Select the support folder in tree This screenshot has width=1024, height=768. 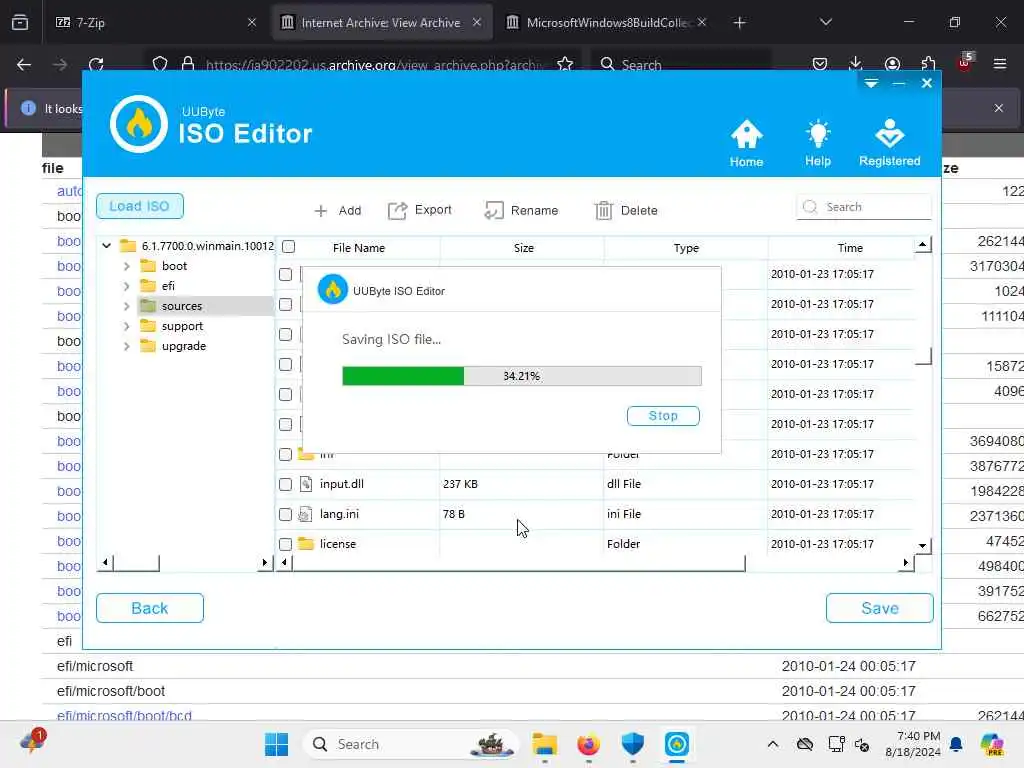coord(172,326)
